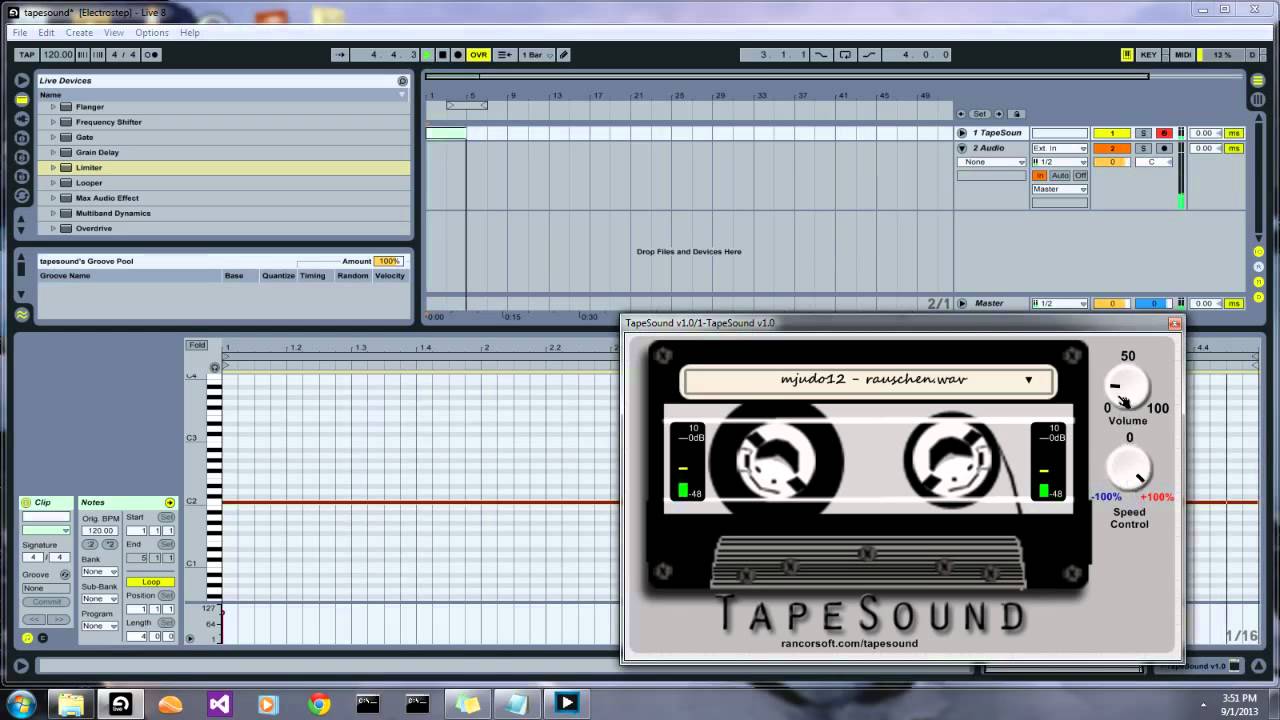Open File Browser 2 in sidebar

21,156
